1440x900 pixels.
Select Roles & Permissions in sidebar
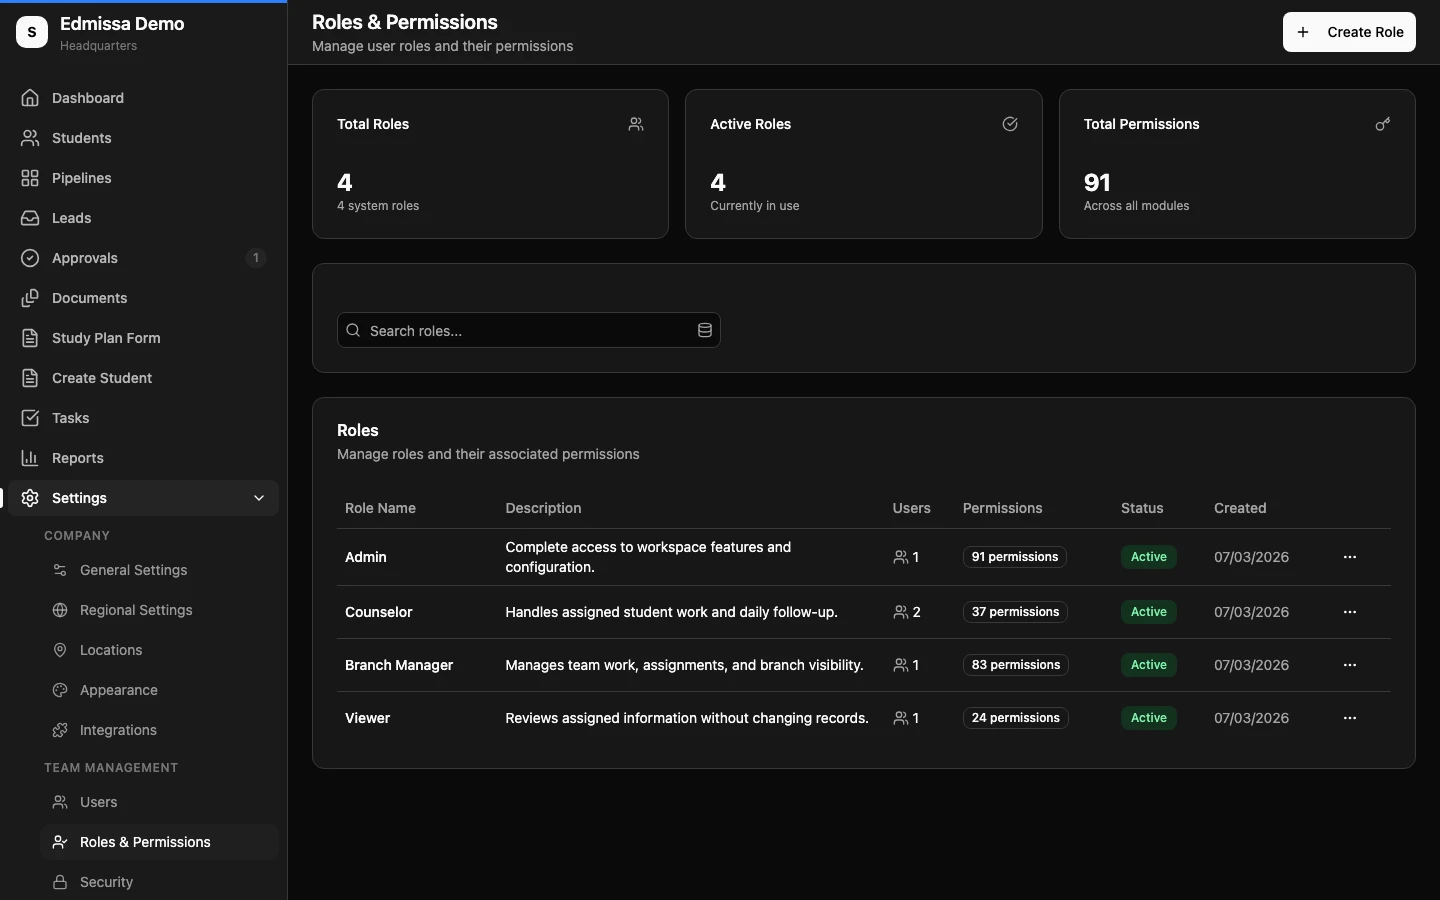click(x=159, y=842)
